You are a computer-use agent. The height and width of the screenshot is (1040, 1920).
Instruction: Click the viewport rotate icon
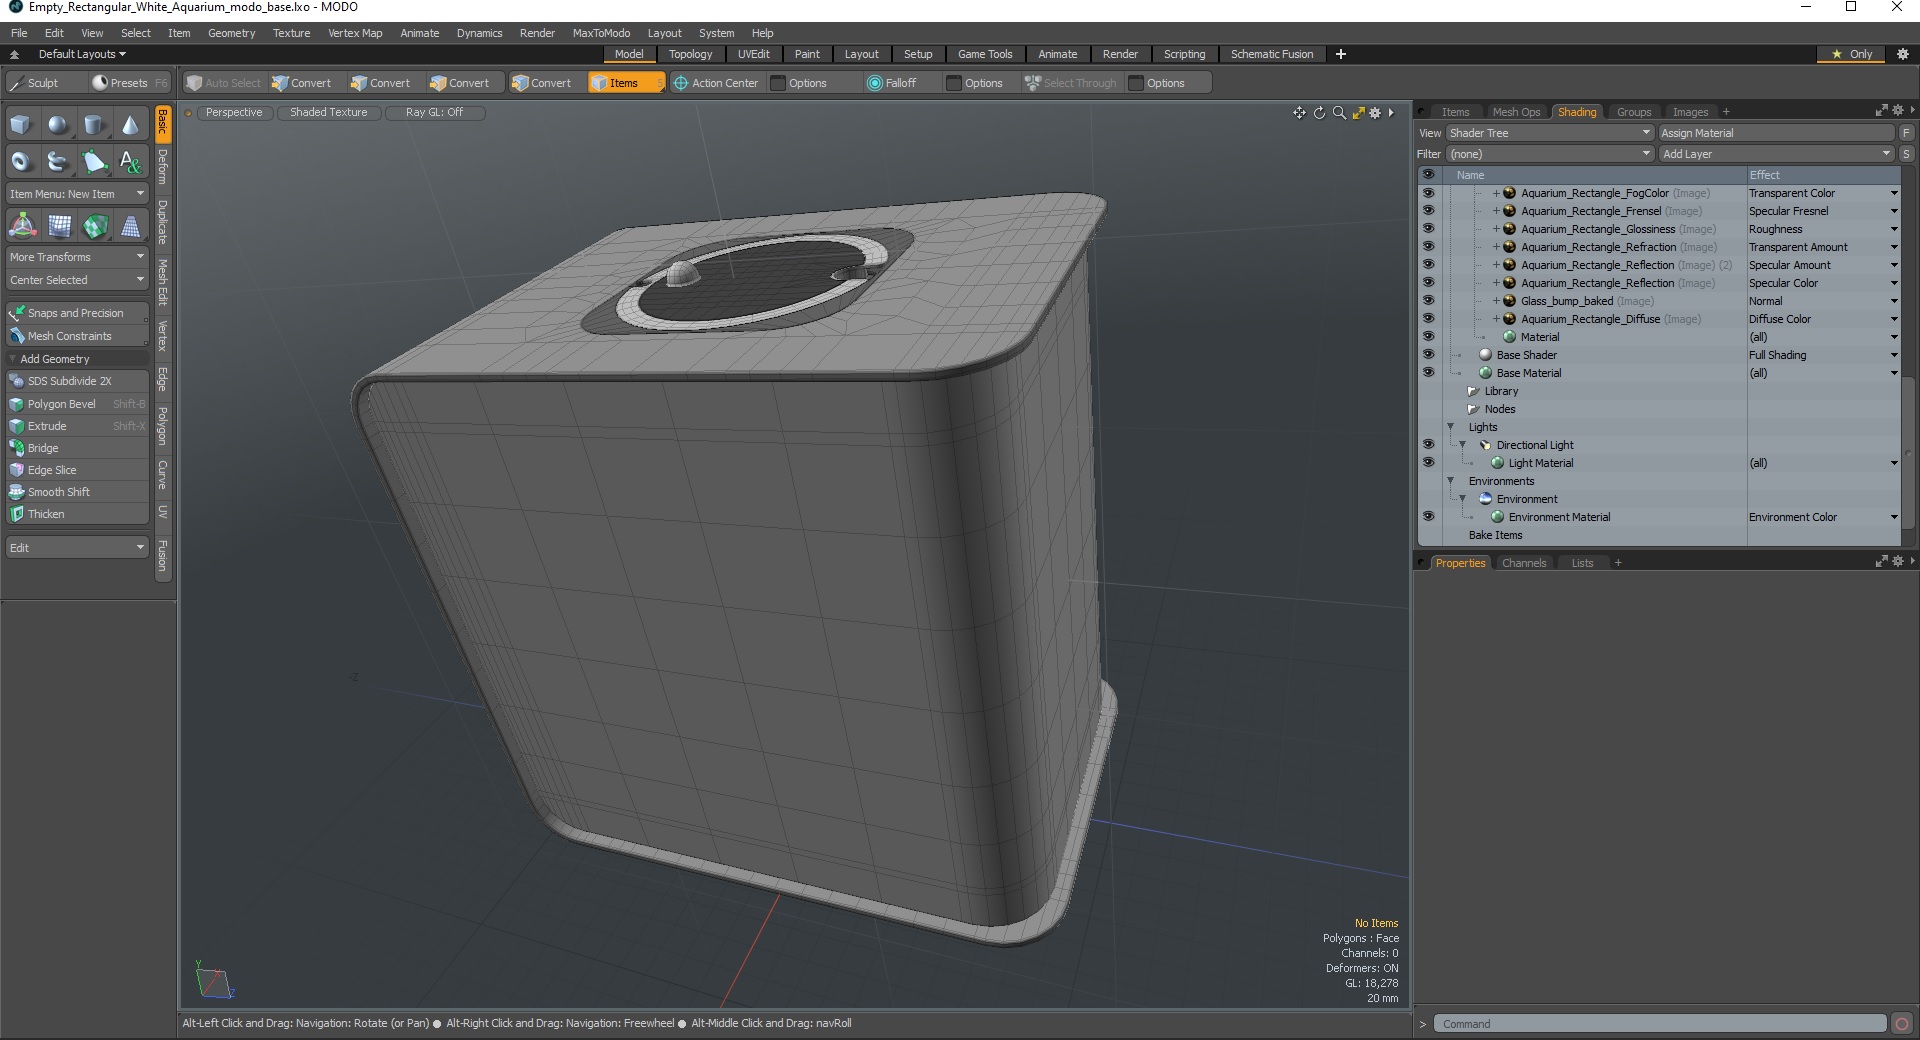[1319, 113]
